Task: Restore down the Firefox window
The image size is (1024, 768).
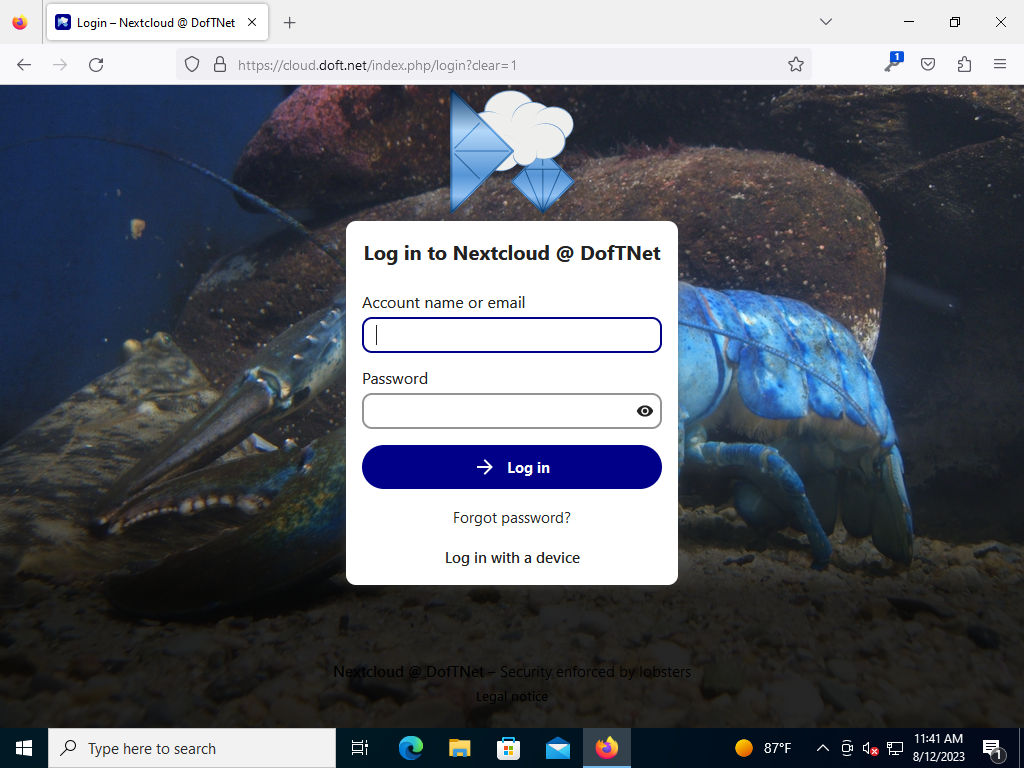Action: 955,22
